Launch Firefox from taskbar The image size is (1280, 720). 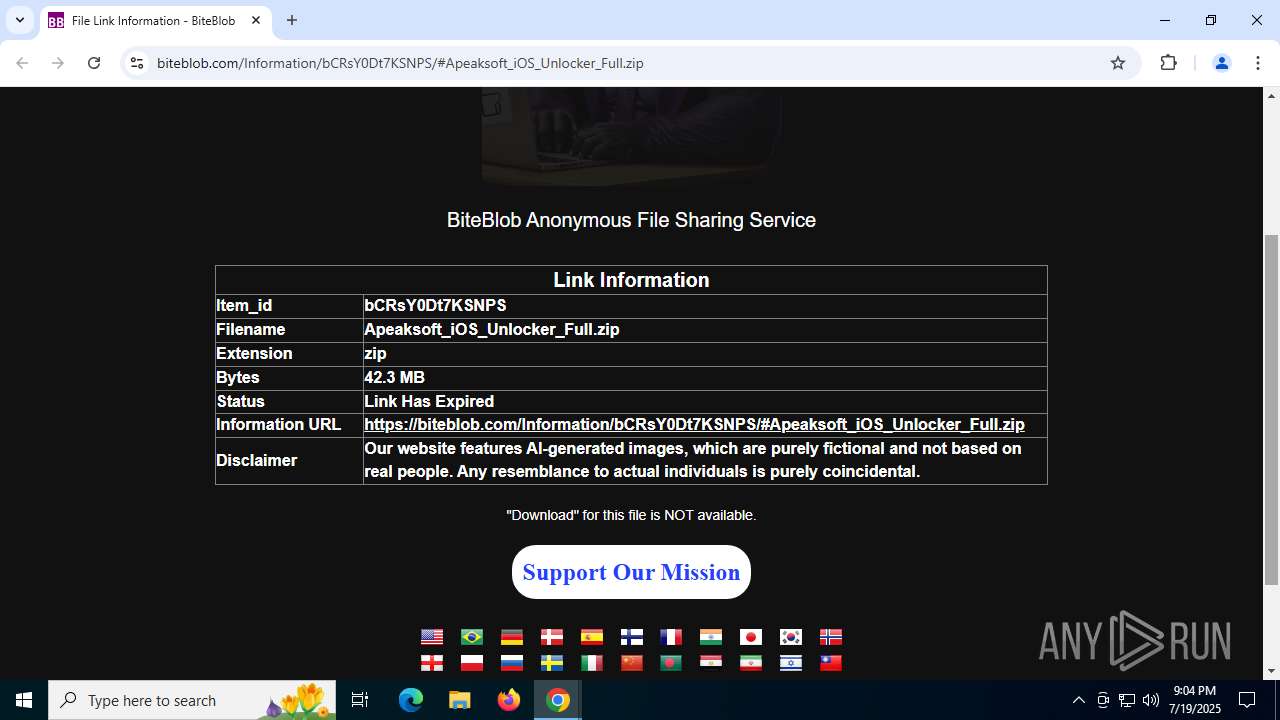click(x=509, y=700)
